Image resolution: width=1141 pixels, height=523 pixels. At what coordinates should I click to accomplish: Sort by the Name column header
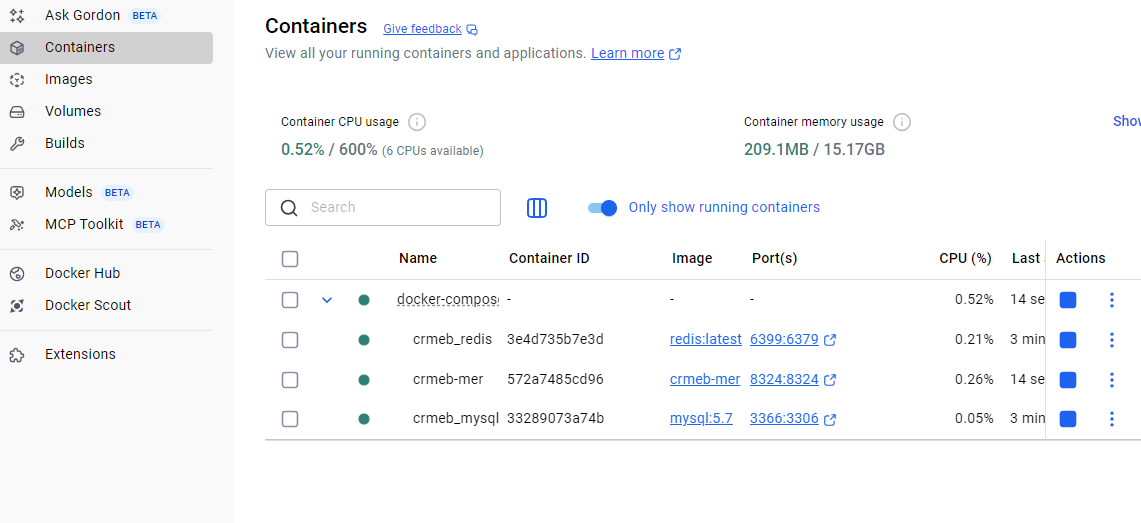pos(418,258)
